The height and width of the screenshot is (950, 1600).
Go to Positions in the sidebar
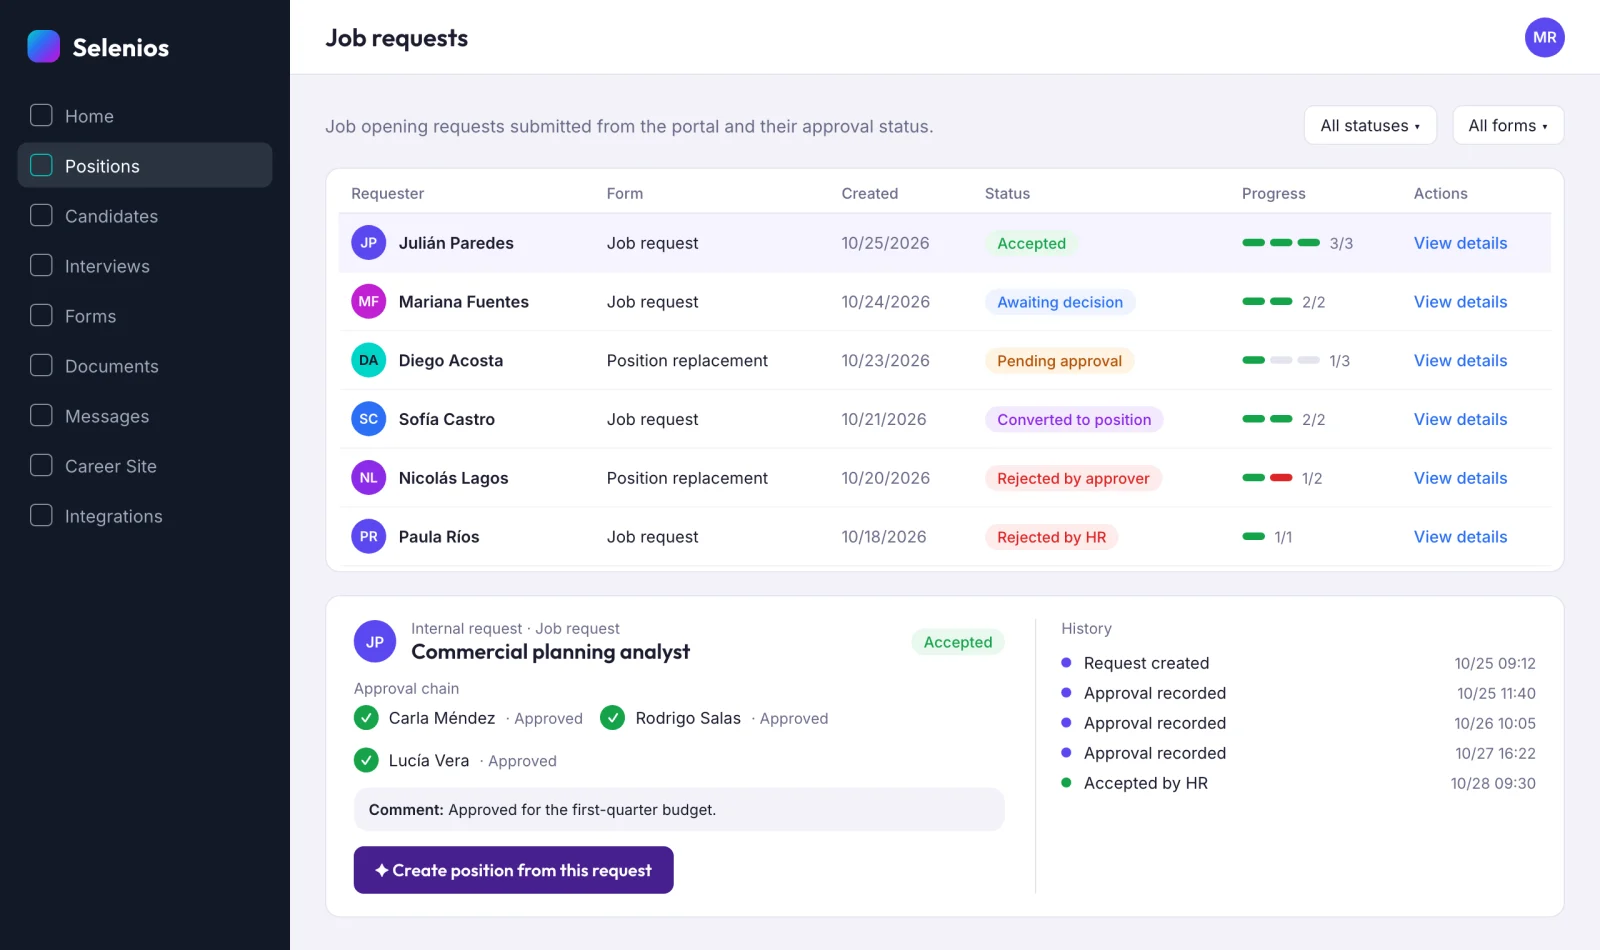145,165
